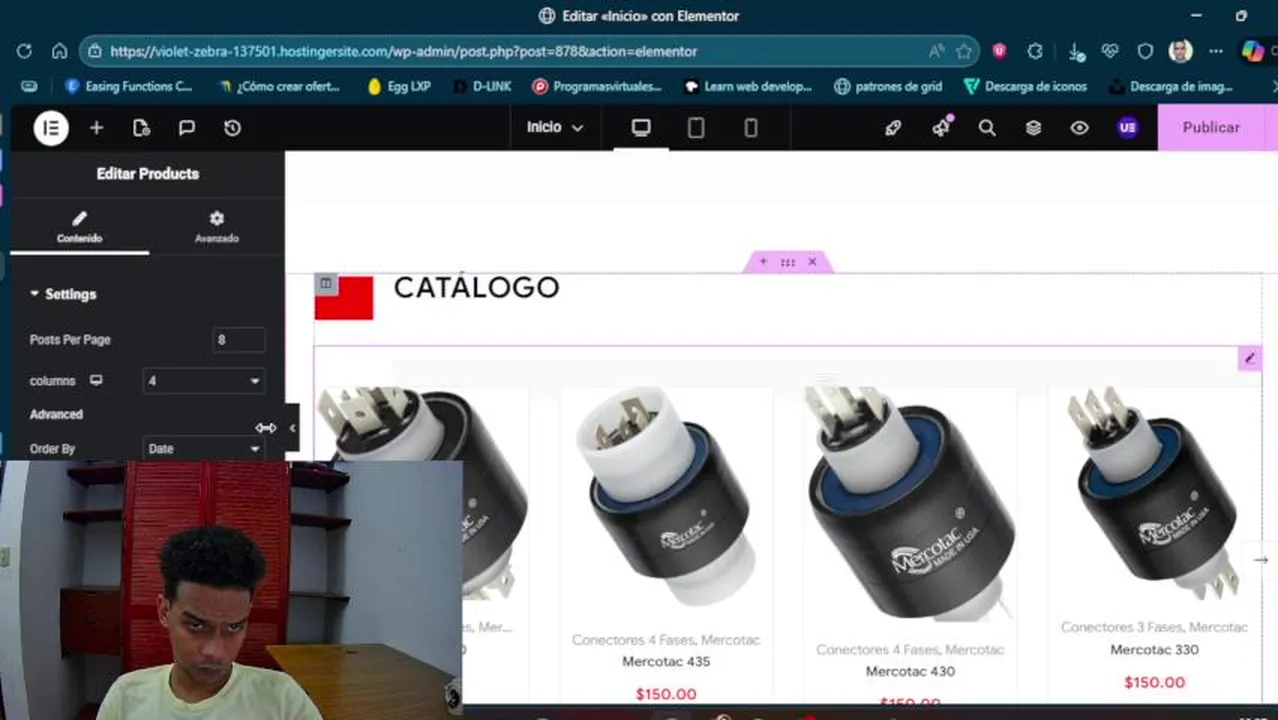This screenshot has width=1278, height=720.
Task: Switch to the Contenido tab
Action: (79, 227)
